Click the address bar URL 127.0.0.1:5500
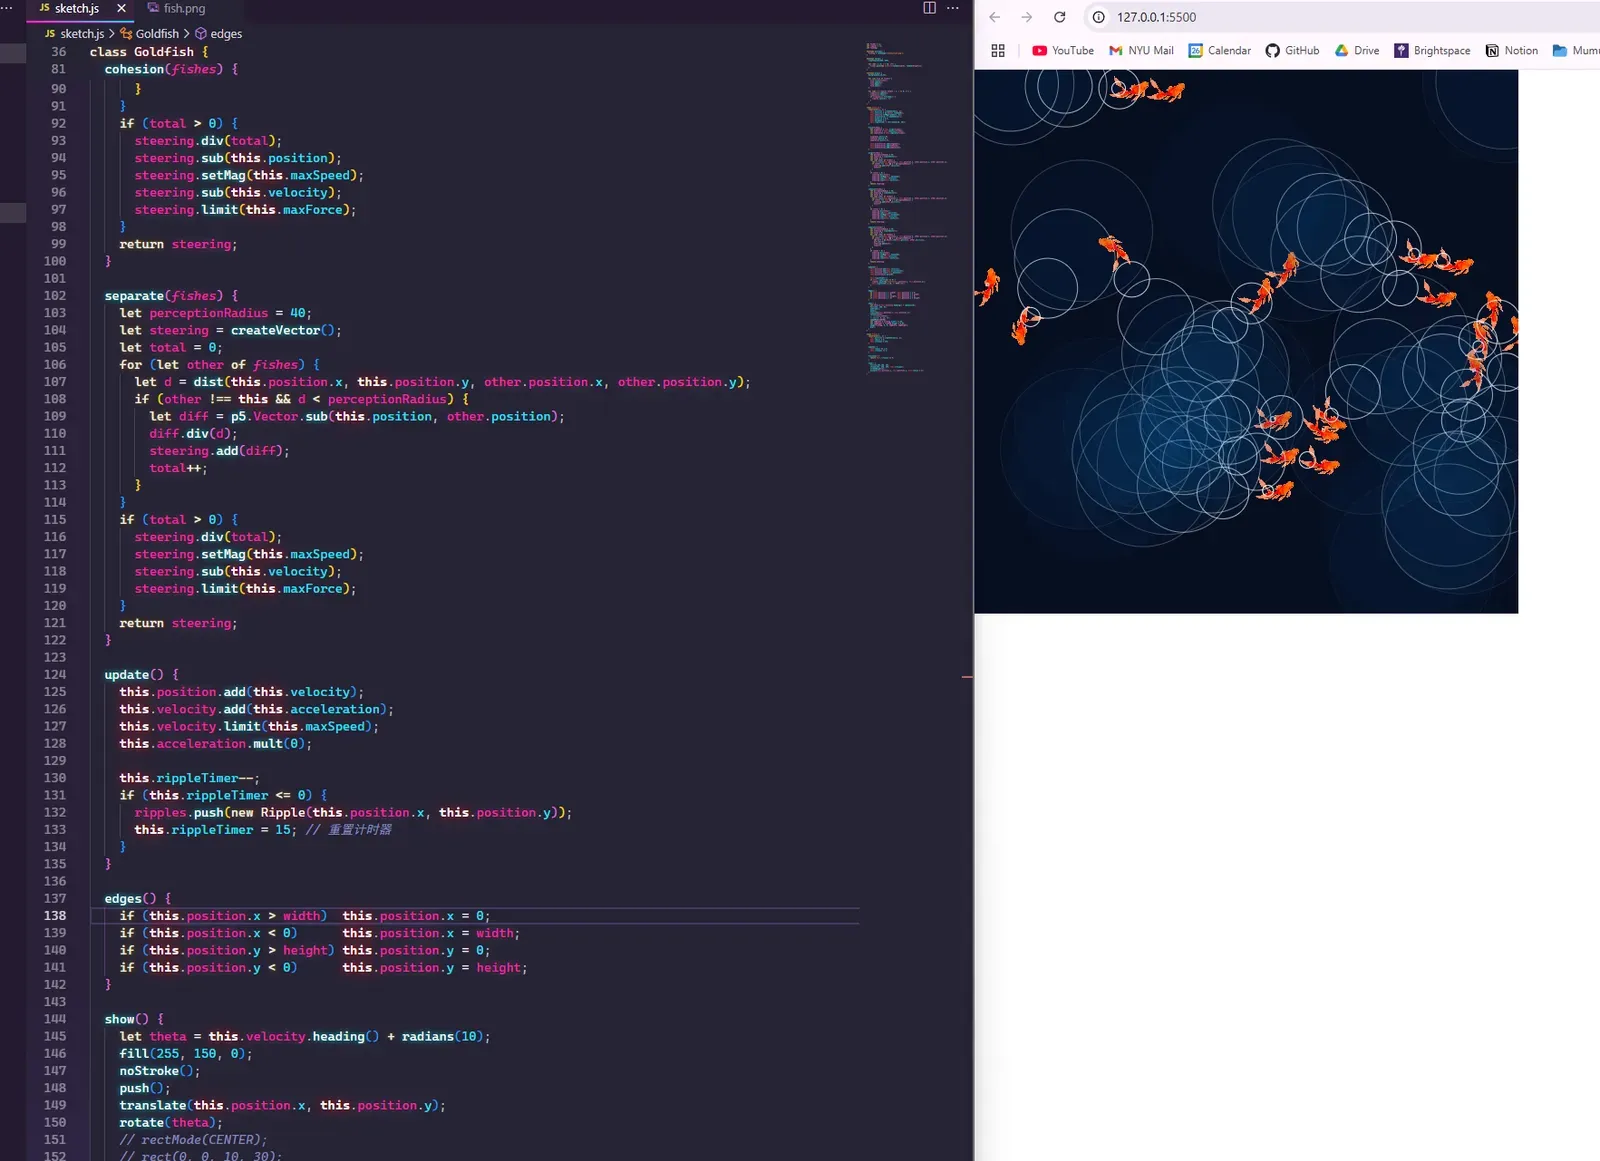This screenshot has height=1161, width=1600. [x=1156, y=17]
